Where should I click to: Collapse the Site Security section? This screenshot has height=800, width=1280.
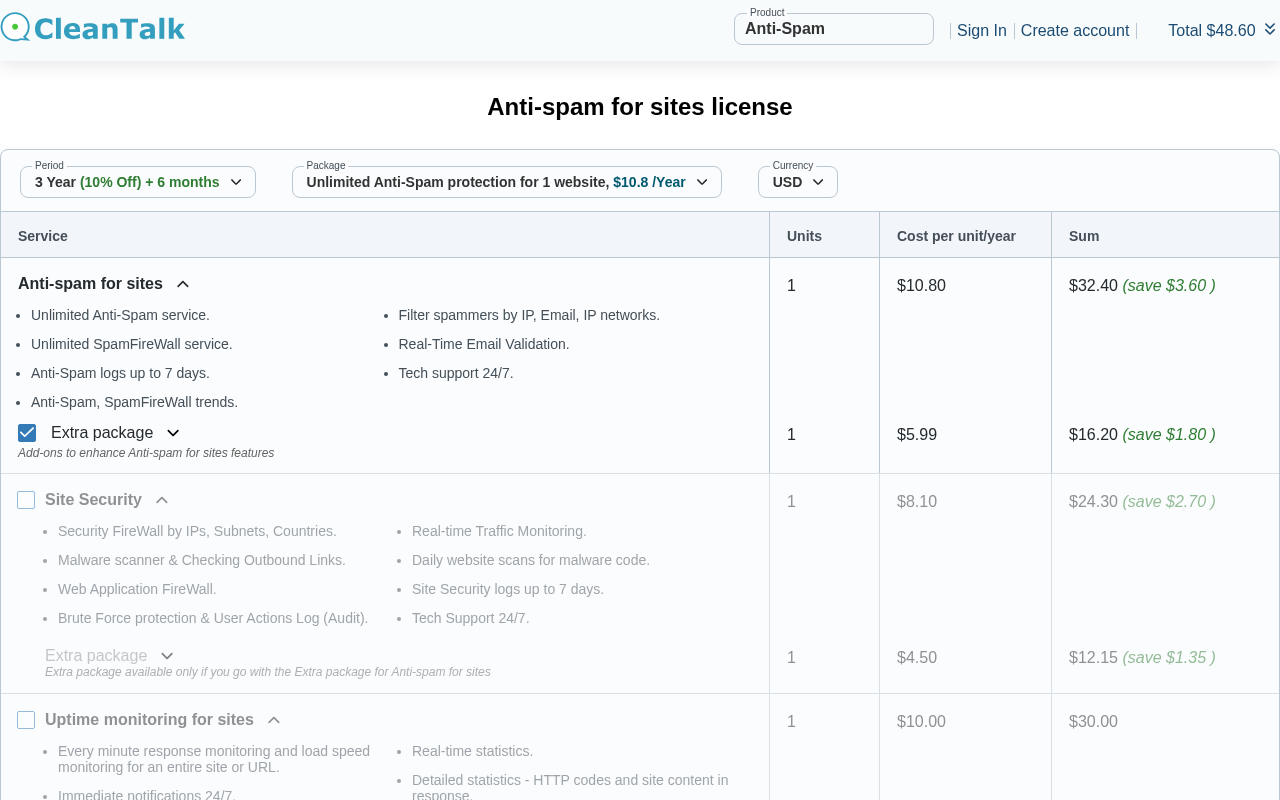(162, 500)
